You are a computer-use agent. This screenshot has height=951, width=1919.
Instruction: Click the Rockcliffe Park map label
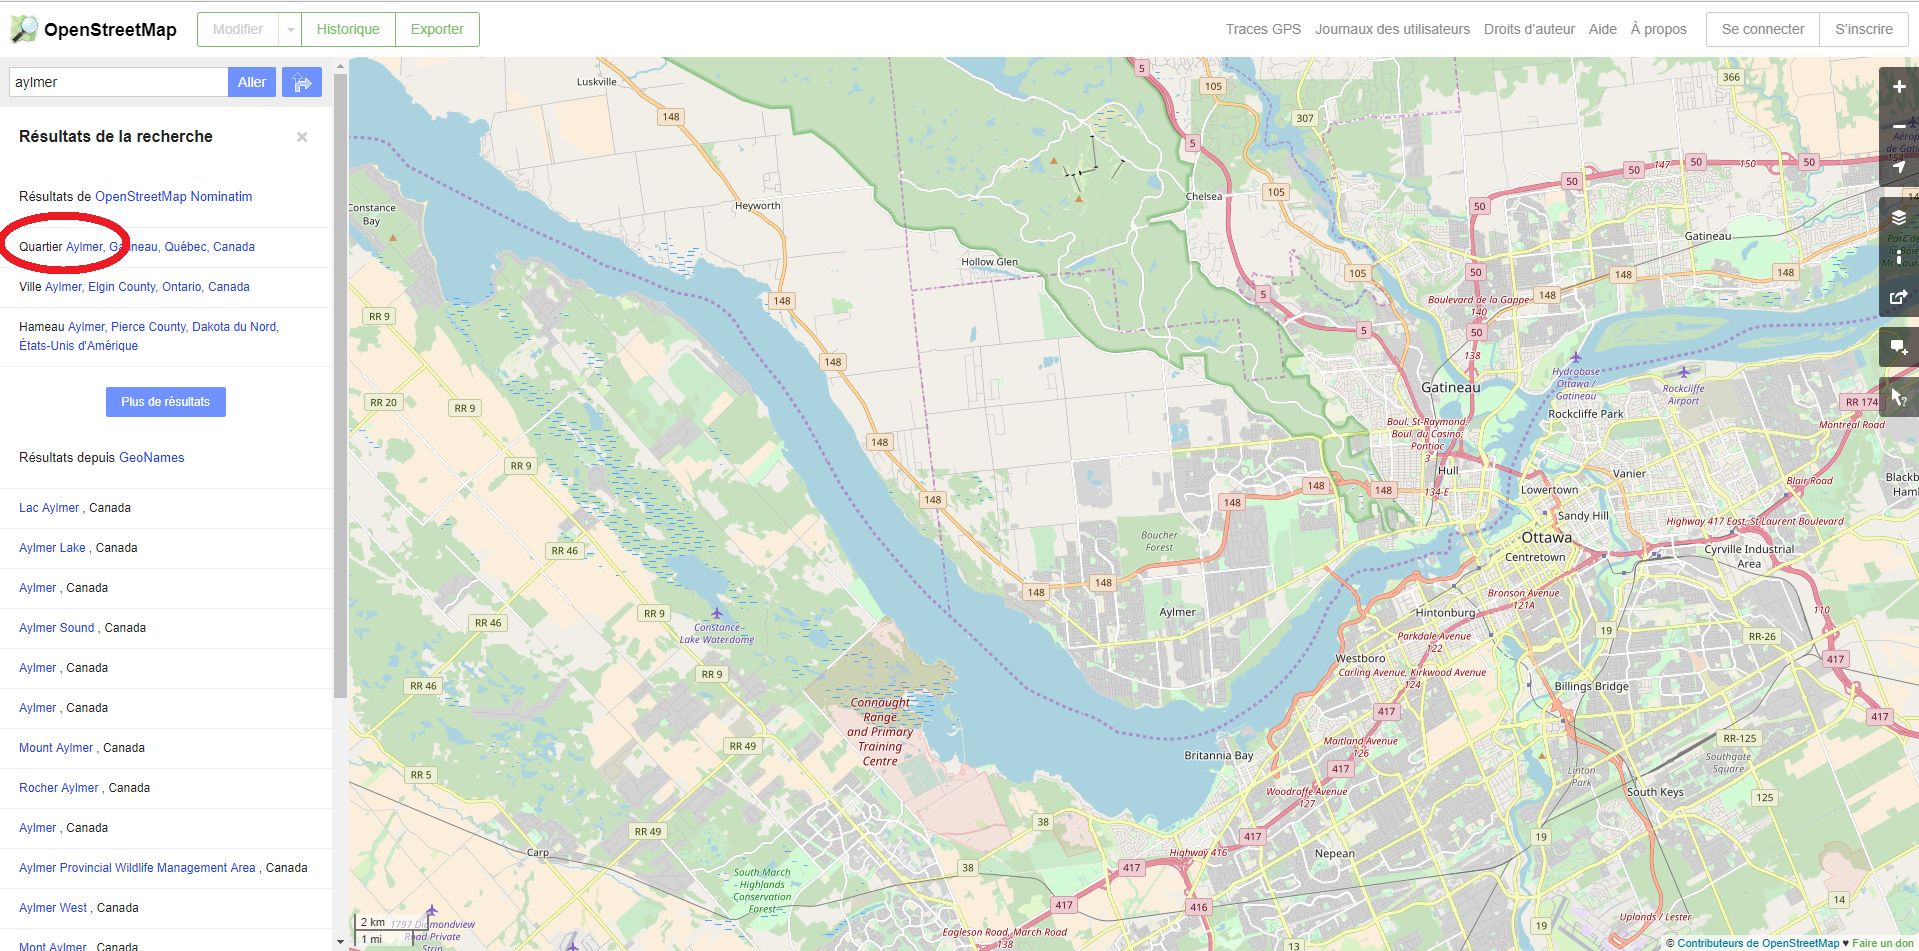[1586, 414]
